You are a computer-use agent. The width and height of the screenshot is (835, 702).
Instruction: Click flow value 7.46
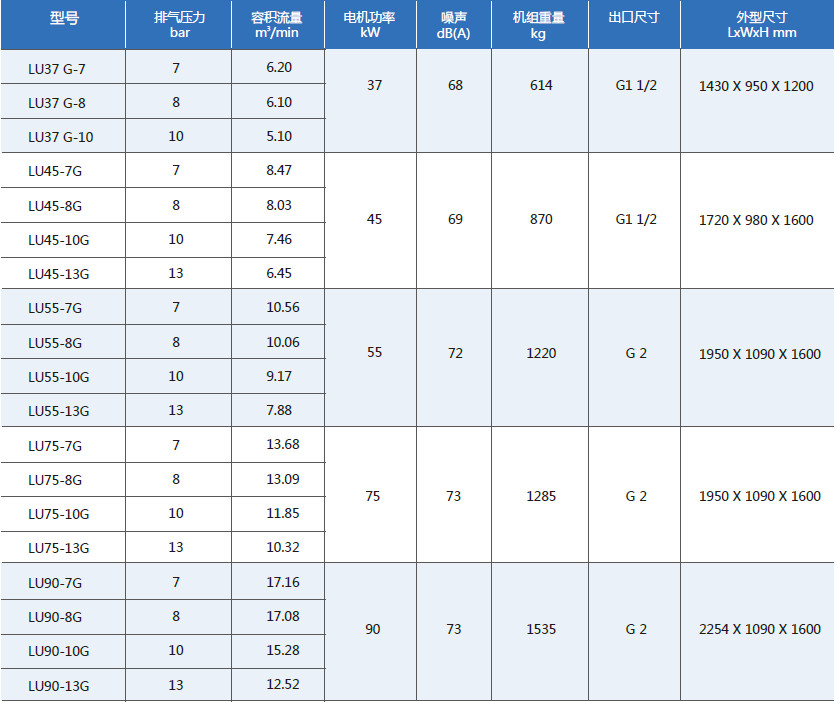(279, 239)
